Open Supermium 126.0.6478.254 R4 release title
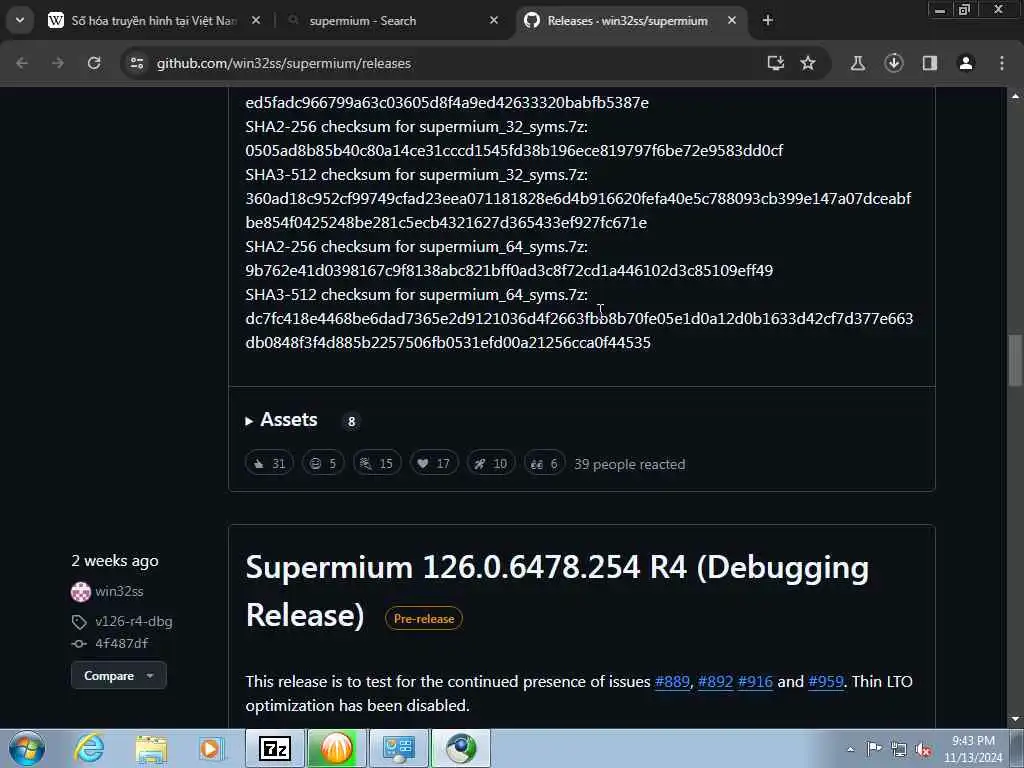This screenshot has height=768, width=1024. 557,591
